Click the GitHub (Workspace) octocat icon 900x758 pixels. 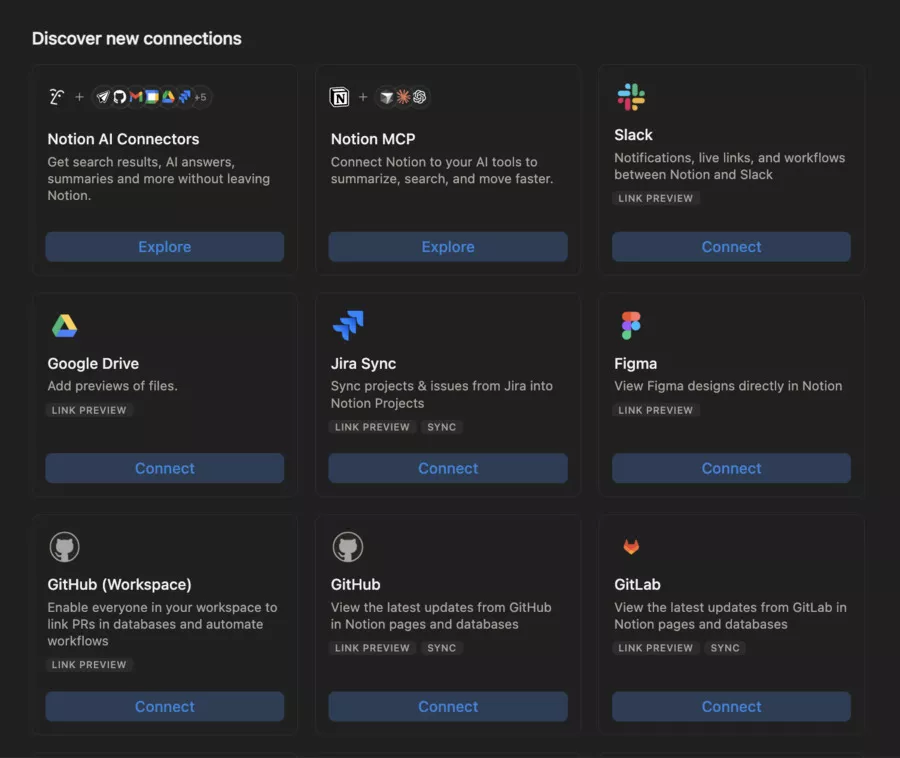point(64,547)
